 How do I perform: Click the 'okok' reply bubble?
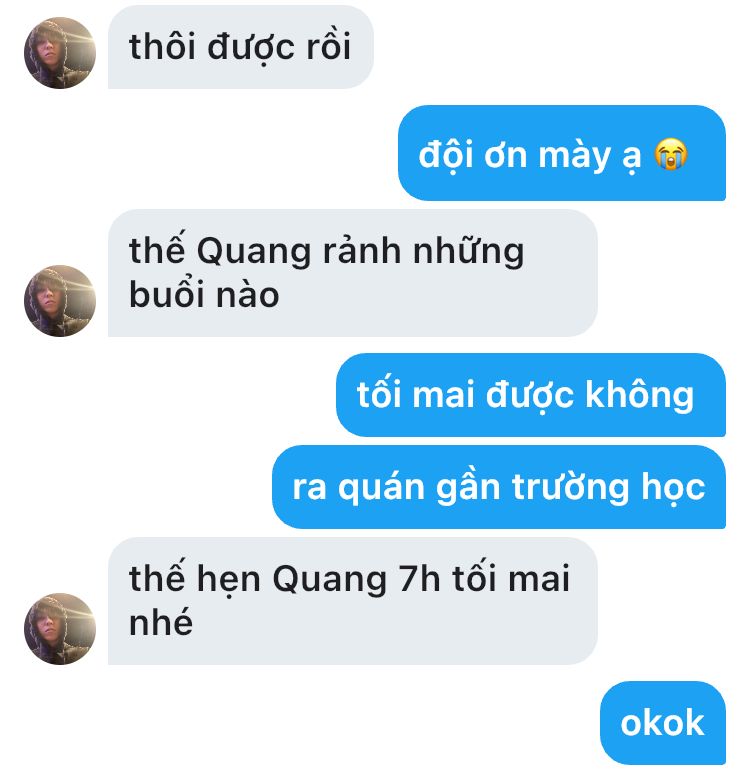[x=663, y=723]
